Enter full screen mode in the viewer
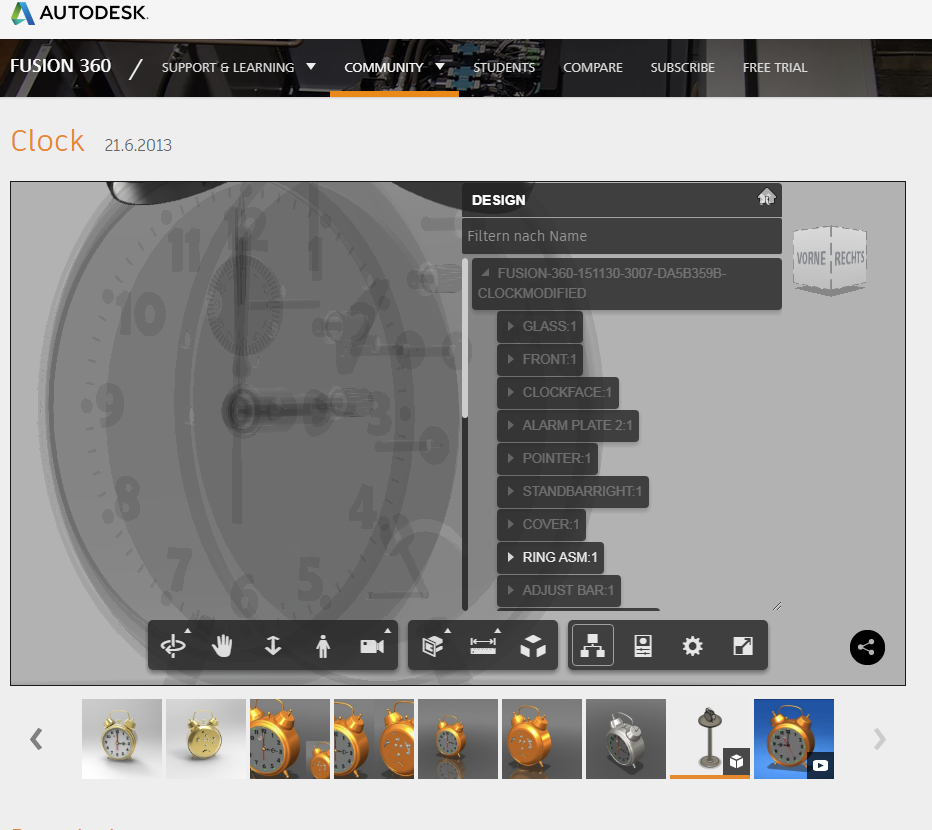 (x=743, y=646)
